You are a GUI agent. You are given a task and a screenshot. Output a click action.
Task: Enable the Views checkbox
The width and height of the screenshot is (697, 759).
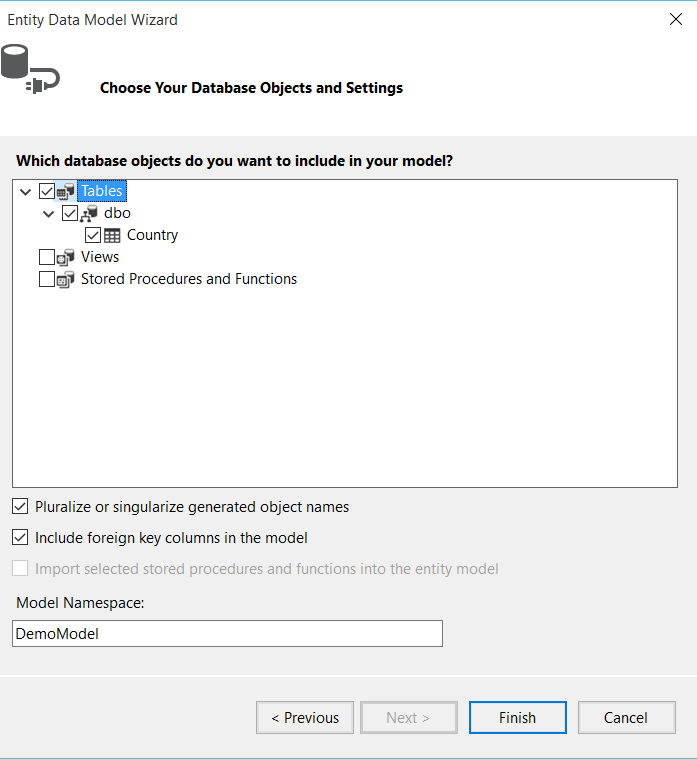47,257
